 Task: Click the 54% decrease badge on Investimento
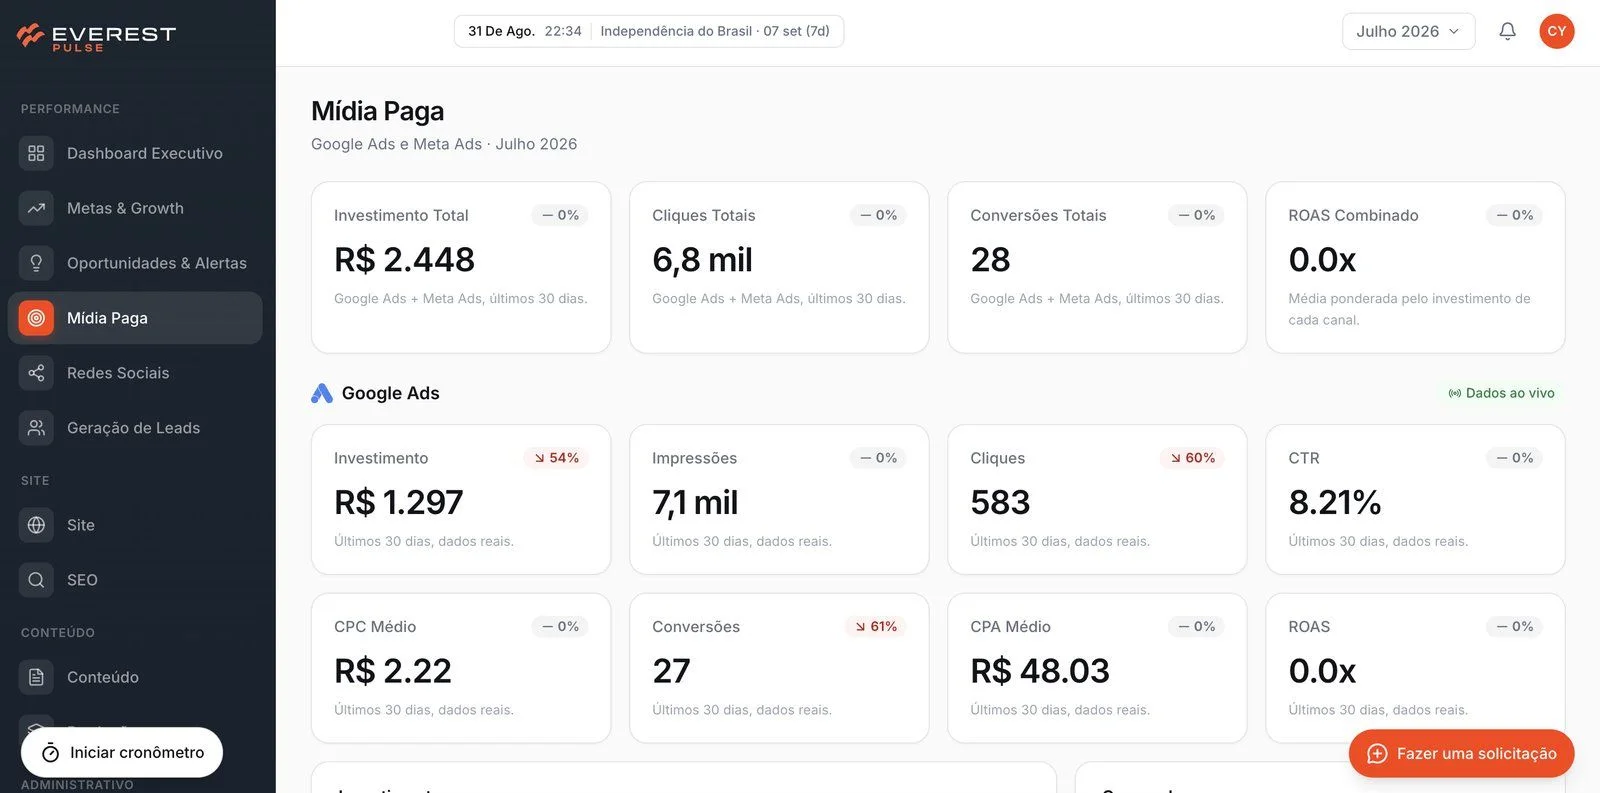coord(556,458)
